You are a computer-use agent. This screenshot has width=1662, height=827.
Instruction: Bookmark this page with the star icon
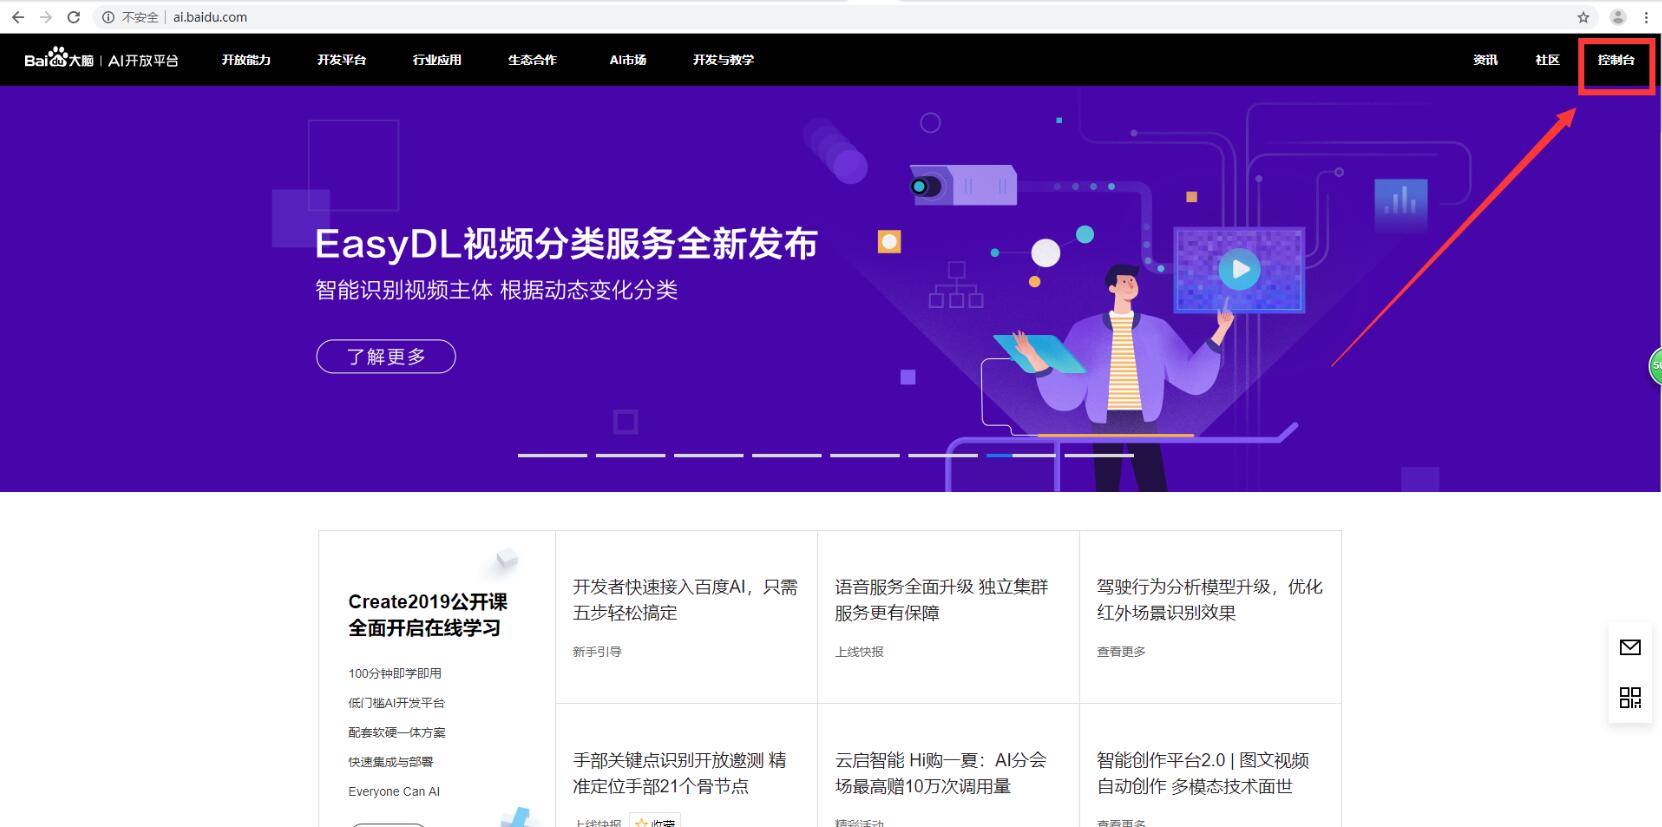(1583, 17)
